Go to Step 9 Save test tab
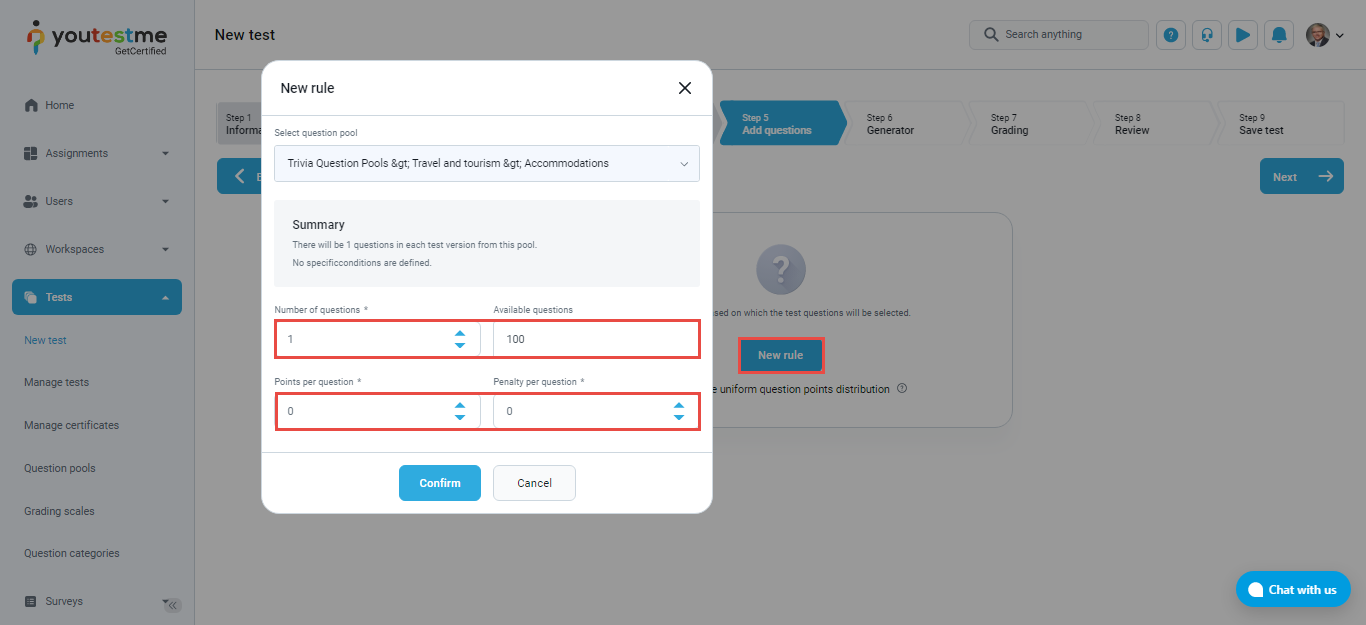Image resolution: width=1366 pixels, height=625 pixels. point(1280,123)
